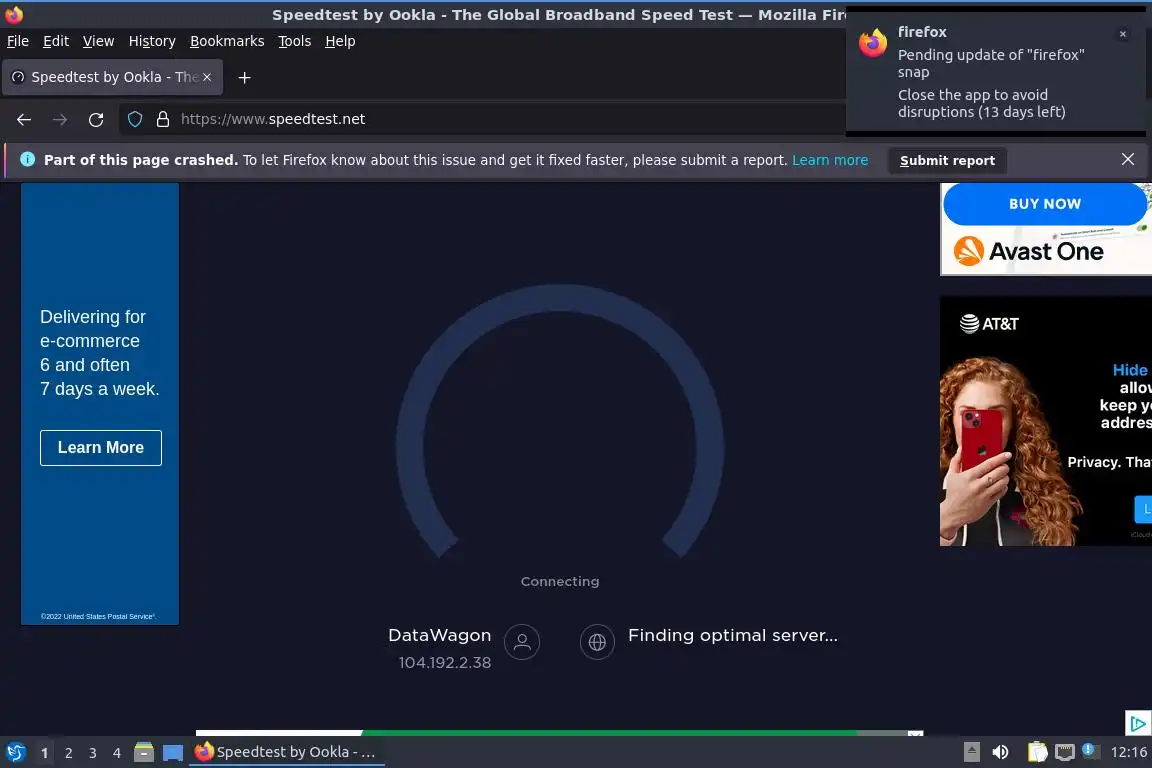Click the globe server icon
The height and width of the screenshot is (768, 1152).
coord(597,642)
